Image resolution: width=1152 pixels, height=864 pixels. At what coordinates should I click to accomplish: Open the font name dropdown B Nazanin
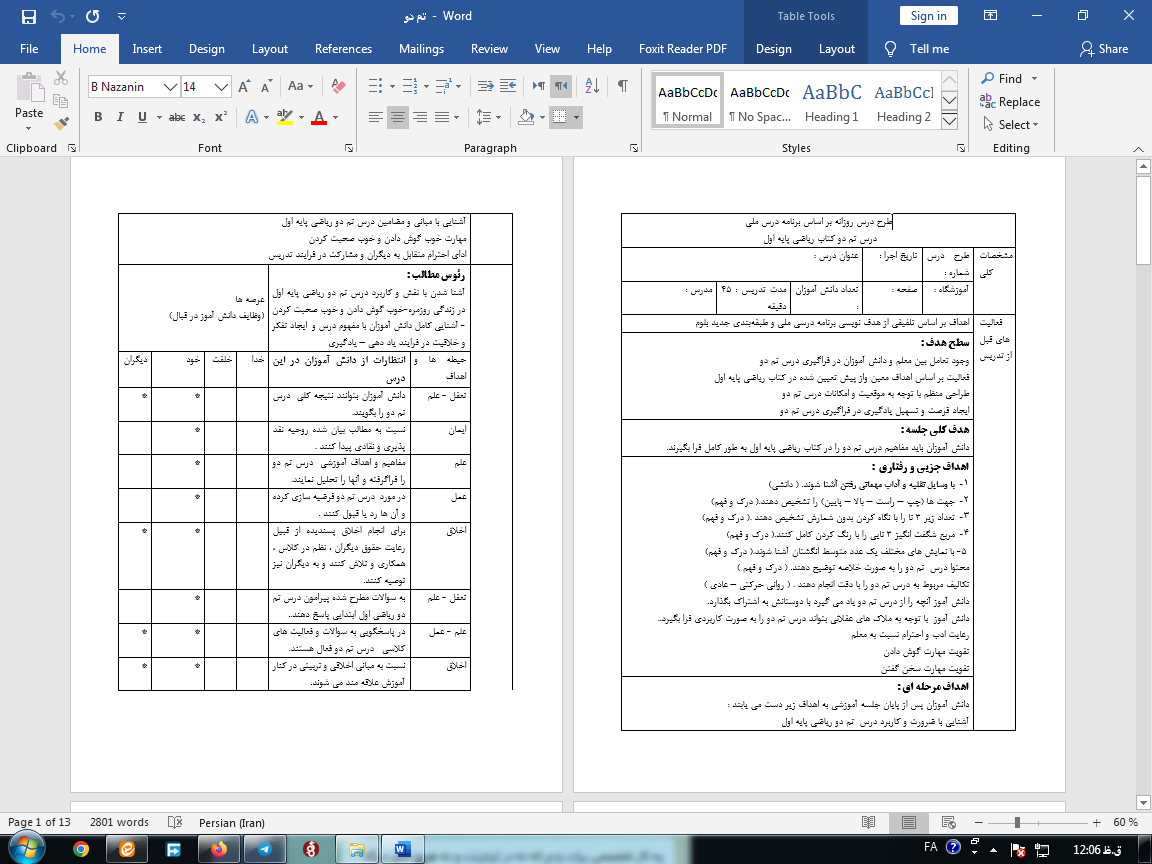click(x=171, y=87)
